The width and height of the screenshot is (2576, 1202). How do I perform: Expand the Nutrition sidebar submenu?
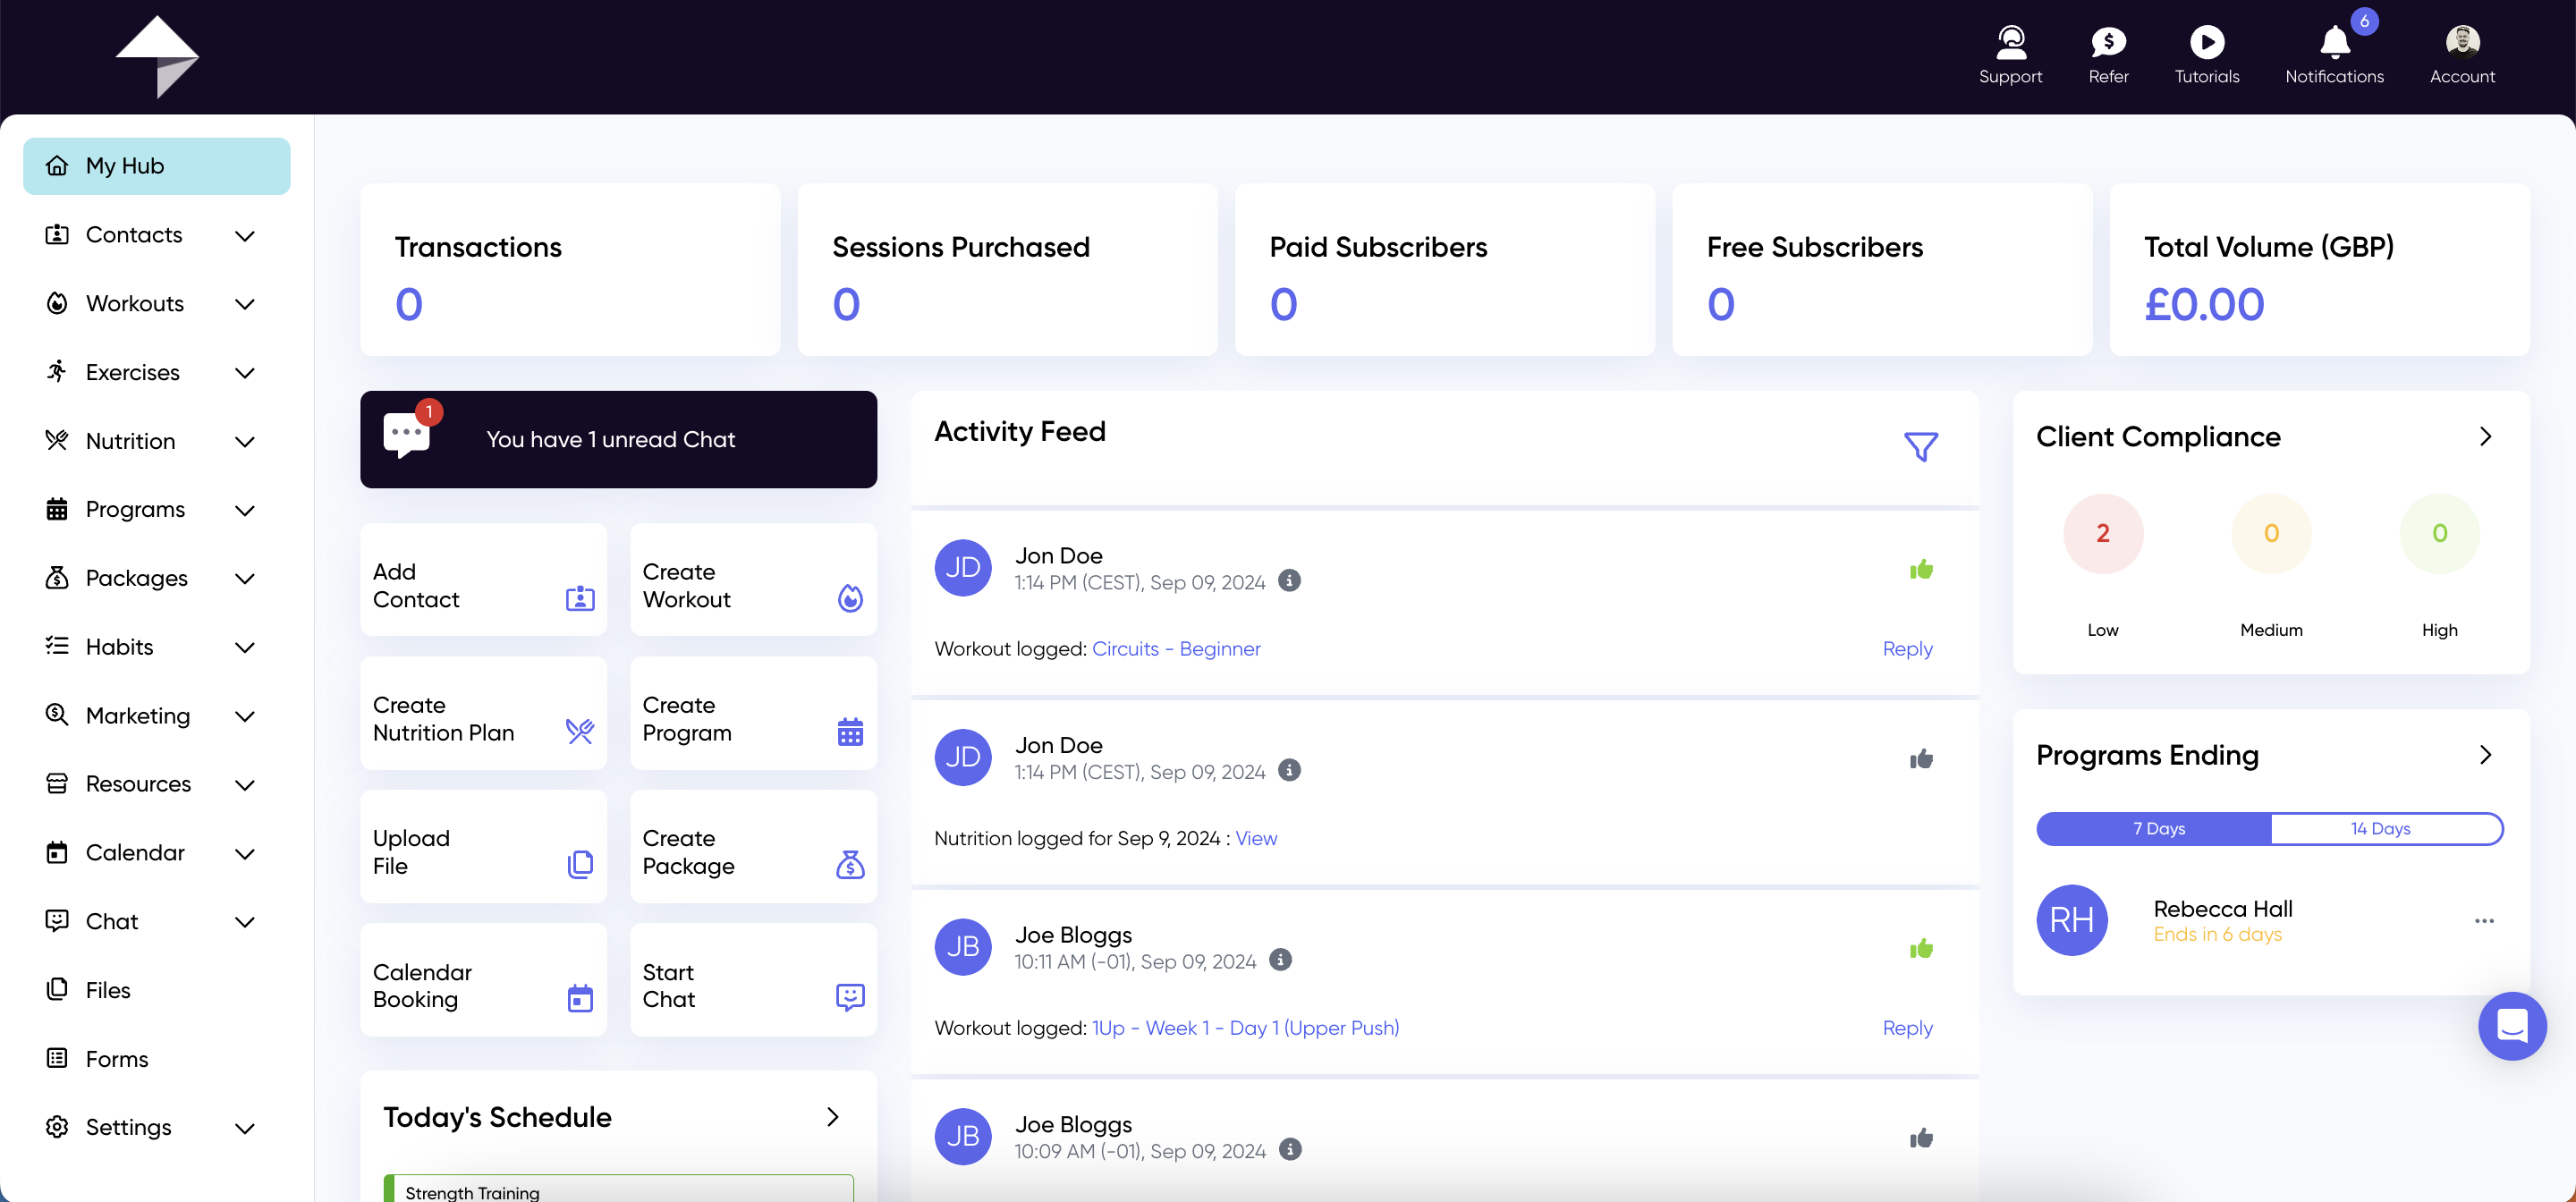(244, 442)
